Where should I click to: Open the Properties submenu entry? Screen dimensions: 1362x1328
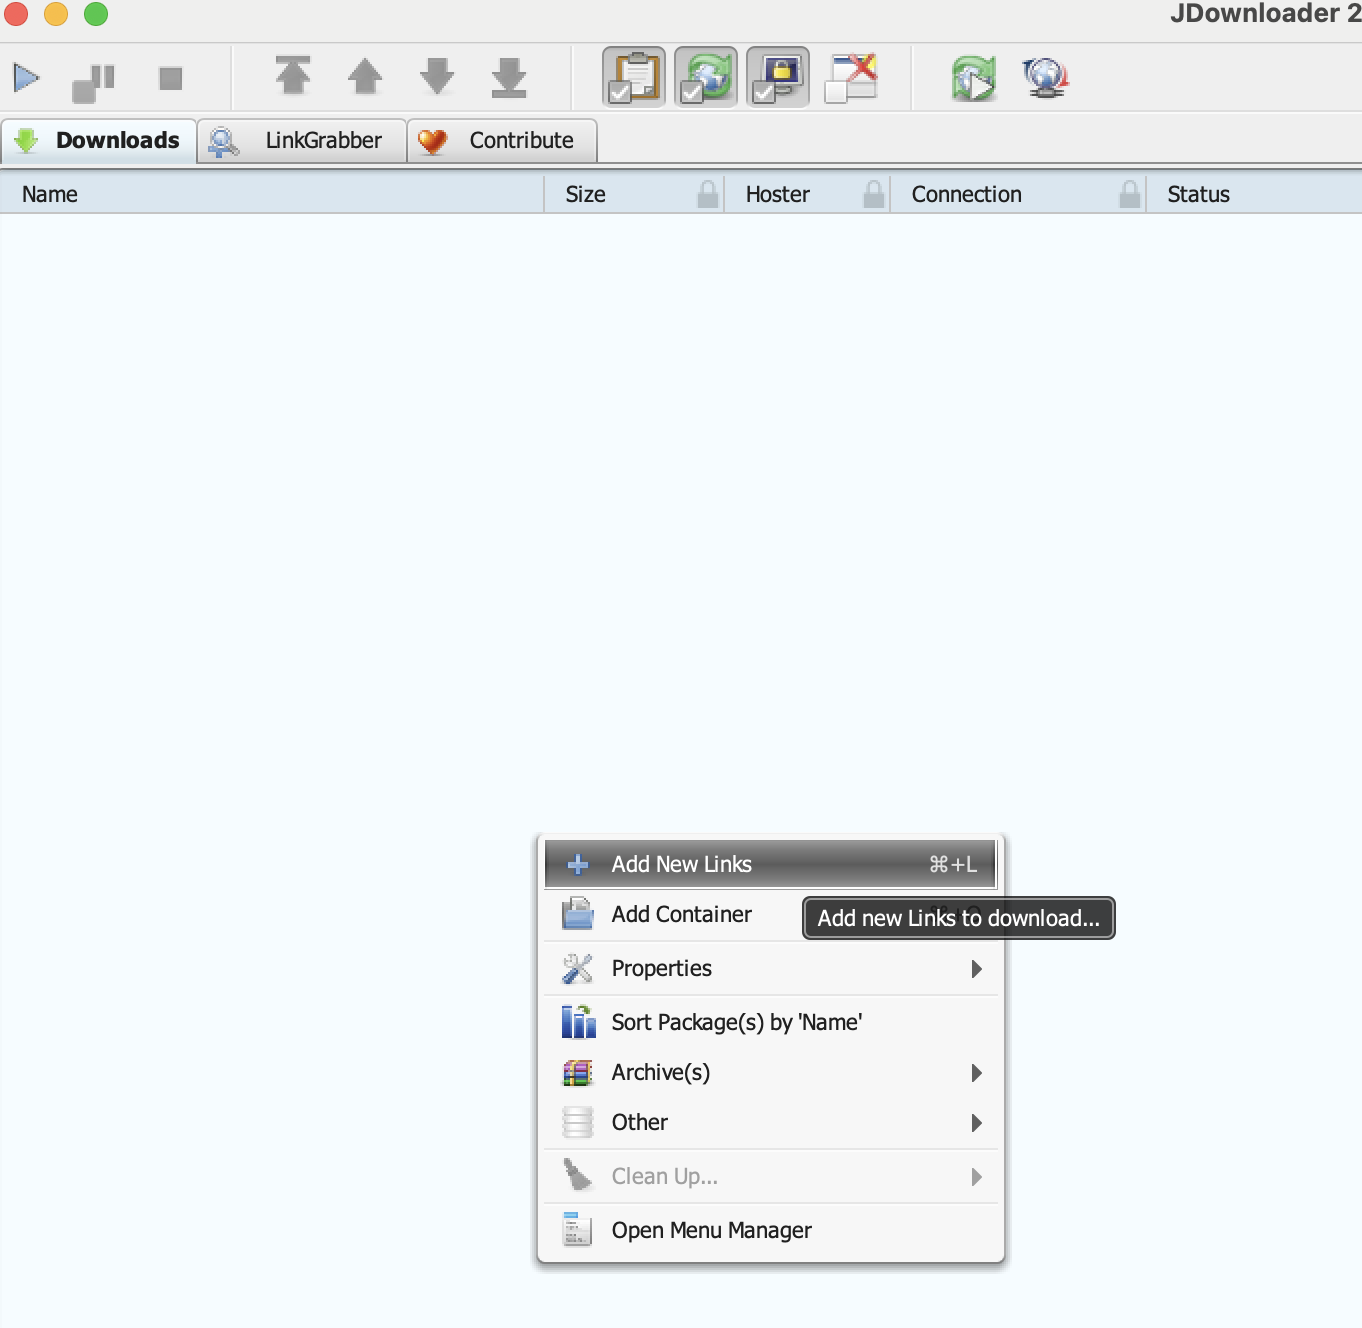pos(771,968)
